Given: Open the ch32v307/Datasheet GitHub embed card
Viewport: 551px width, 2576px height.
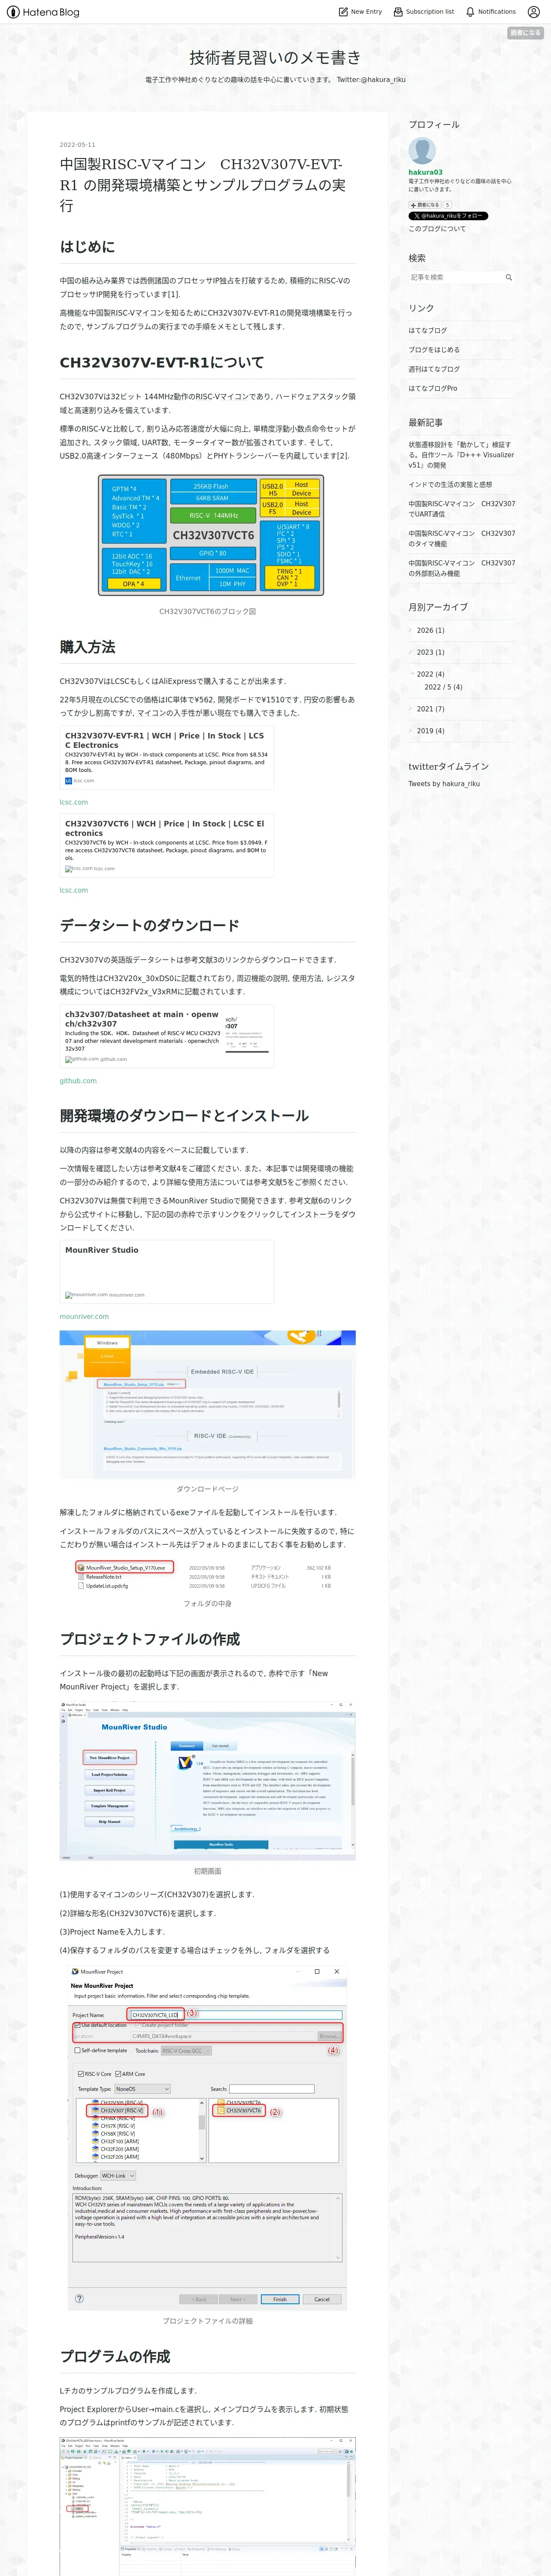Looking at the screenshot, I should [x=166, y=1036].
